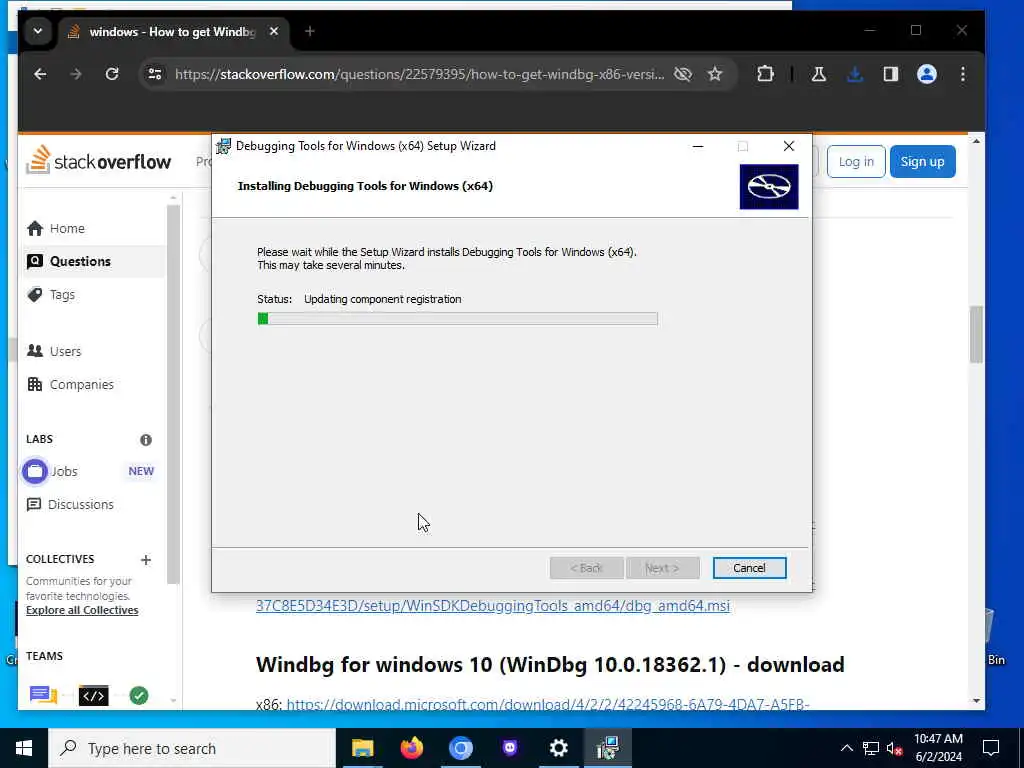Open the notification center icon
1024x768 pixels.
pos(991,748)
